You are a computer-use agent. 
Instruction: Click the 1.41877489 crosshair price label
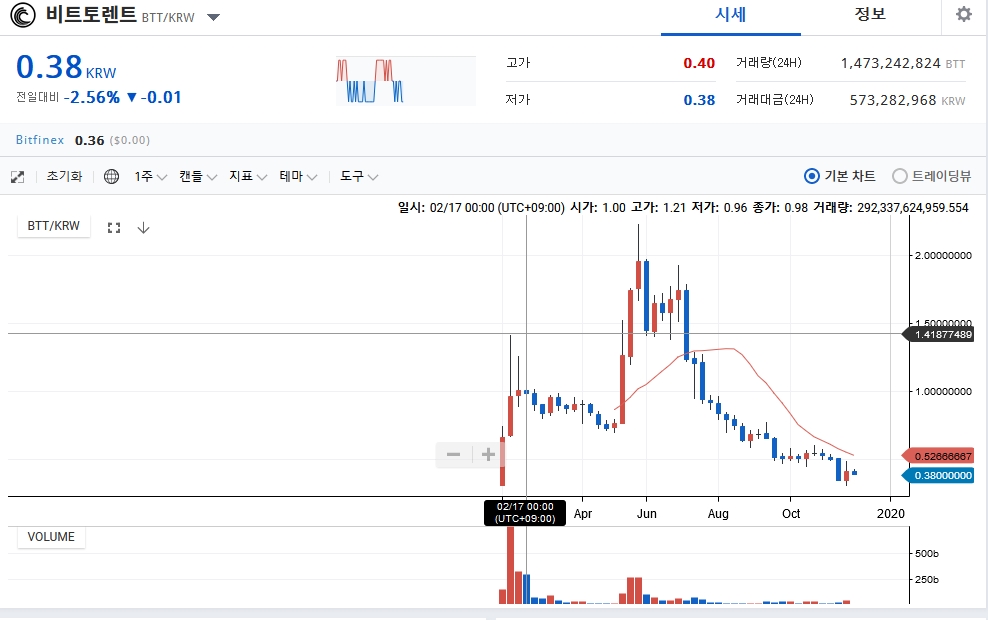tap(938, 335)
